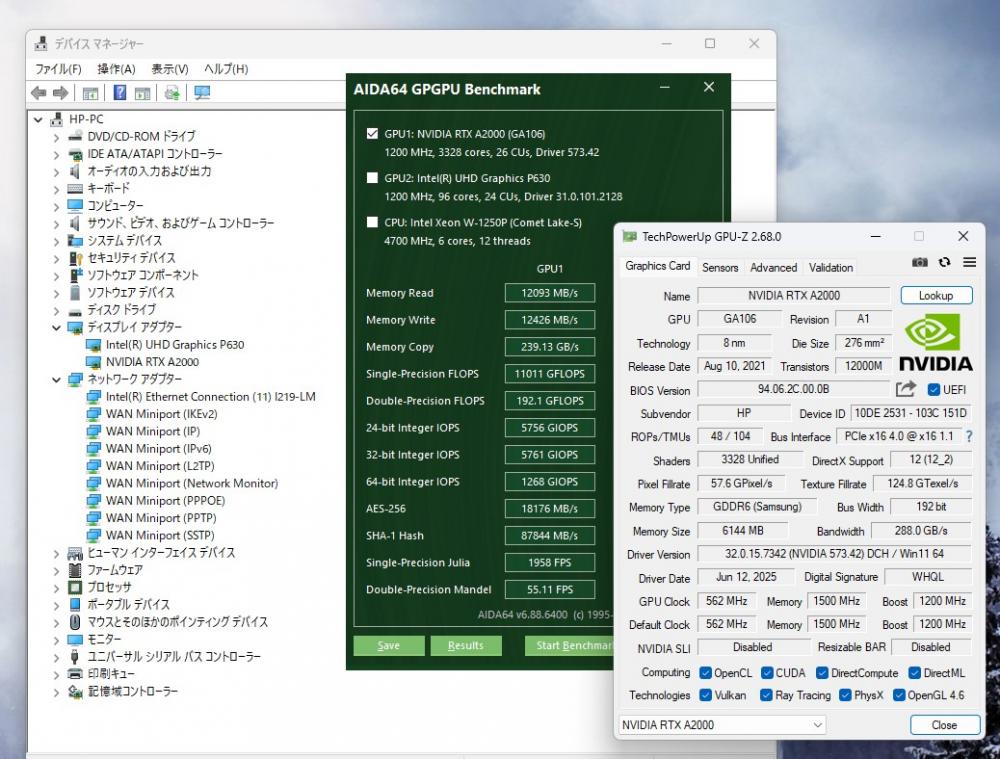Image resolution: width=1000 pixels, height=759 pixels.
Task: Click the BIOS export share icon in GPU-Z
Action: pyautogui.click(x=906, y=389)
